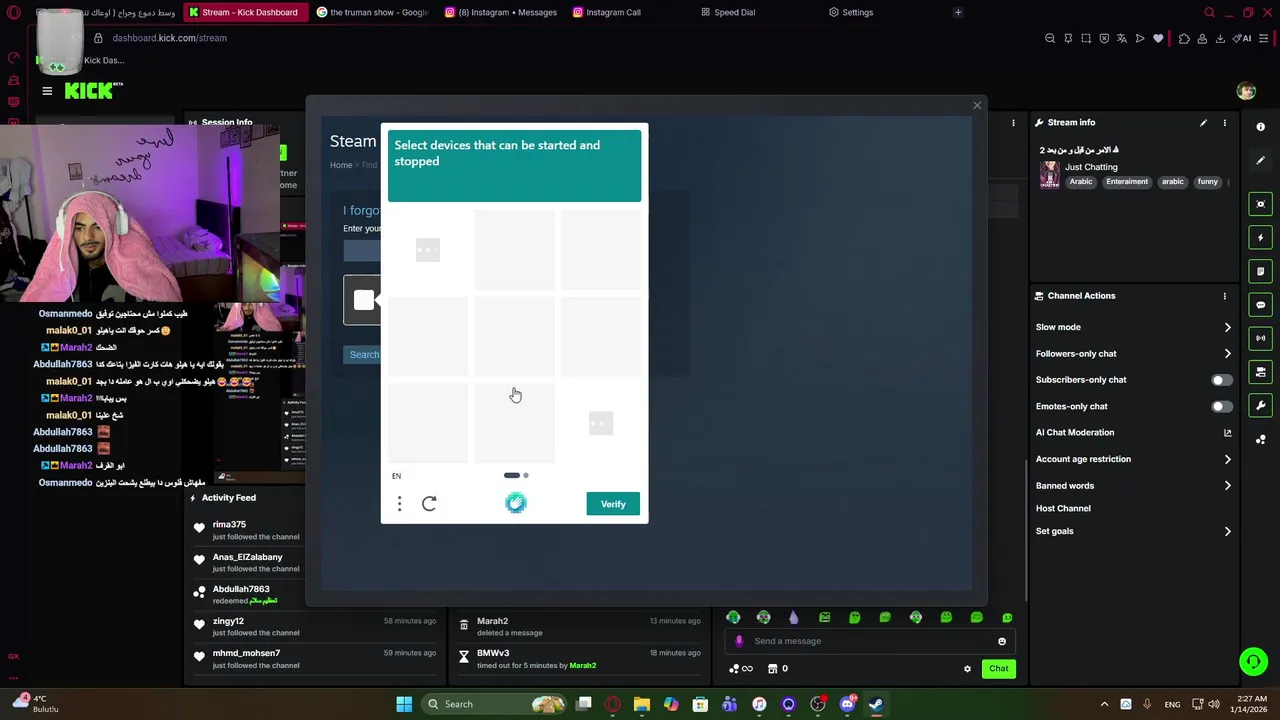Click the address bar dashboard.kick.com/stream
Image resolution: width=1280 pixels, height=720 pixels.
169,38
